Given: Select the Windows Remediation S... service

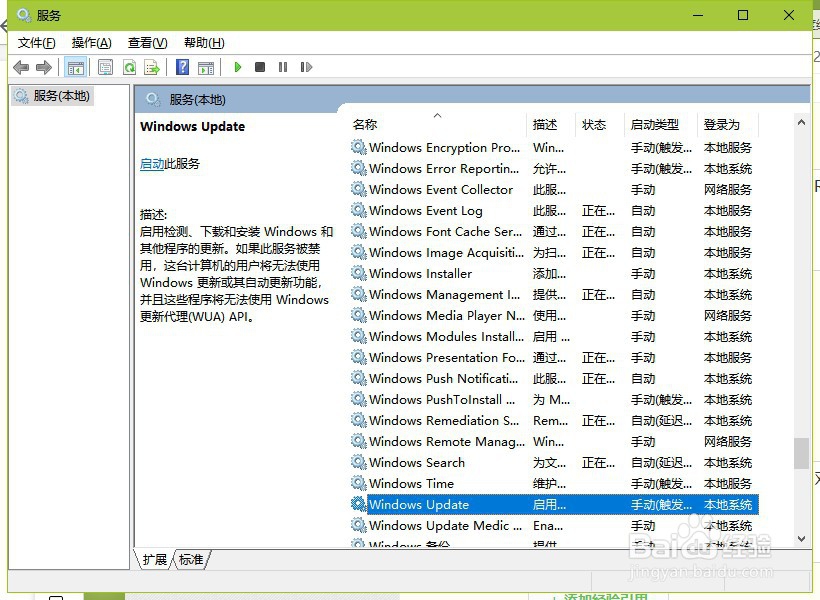Looking at the screenshot, I should point(554,421).
